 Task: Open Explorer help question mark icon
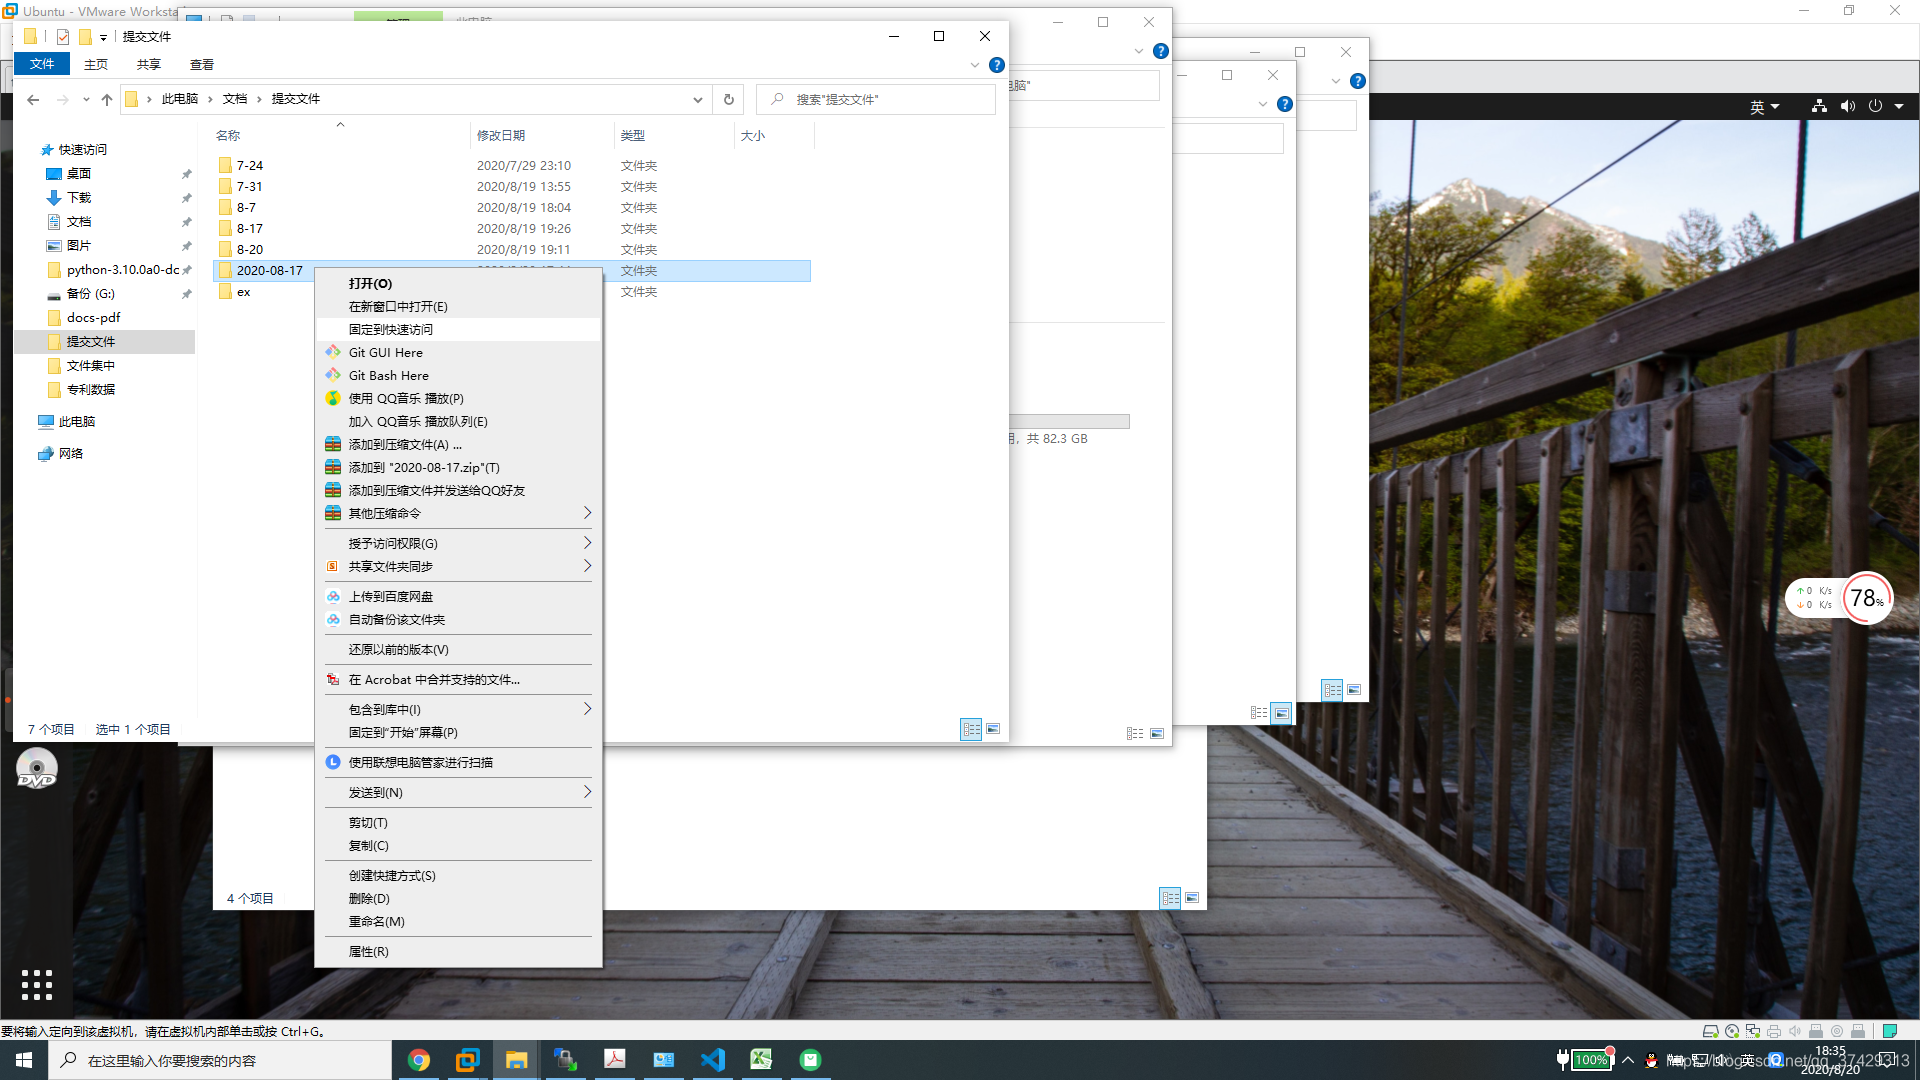[996, 65]
